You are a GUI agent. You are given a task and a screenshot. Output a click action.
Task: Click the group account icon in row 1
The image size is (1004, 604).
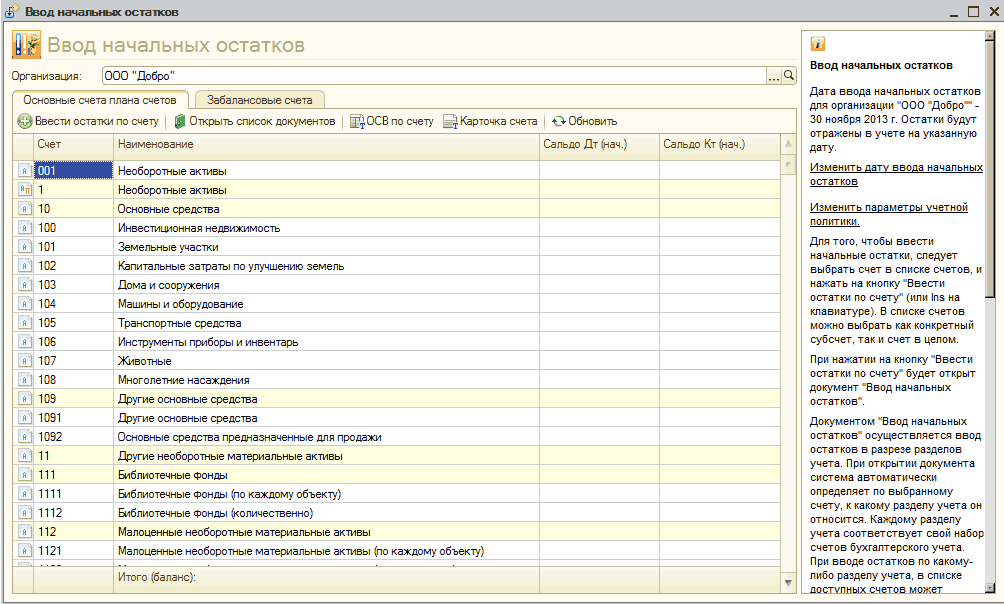(x=24, y=190)
